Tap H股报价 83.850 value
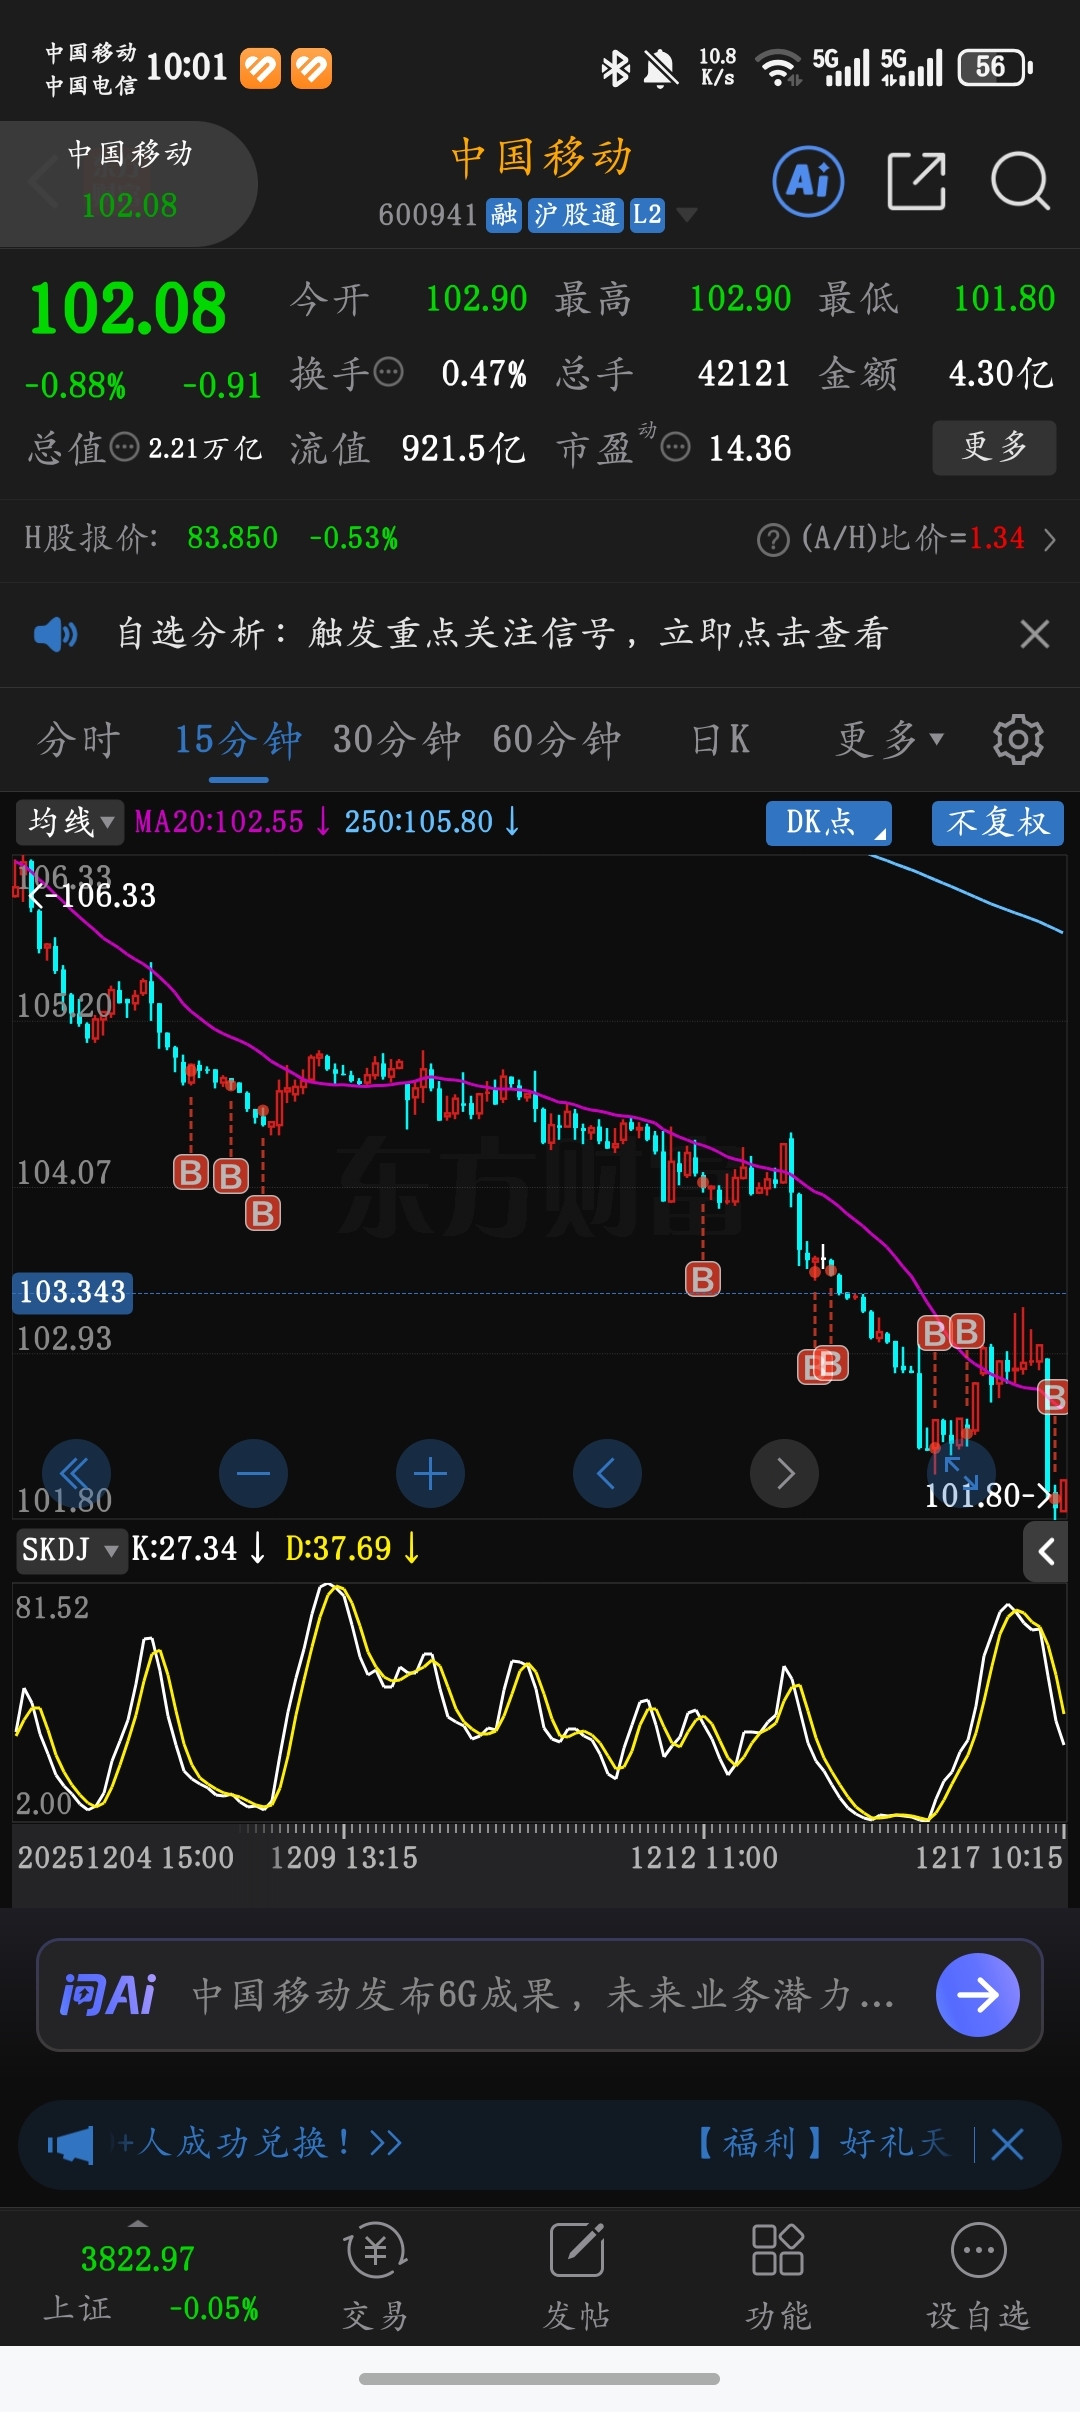 click(x=232, y=538)
